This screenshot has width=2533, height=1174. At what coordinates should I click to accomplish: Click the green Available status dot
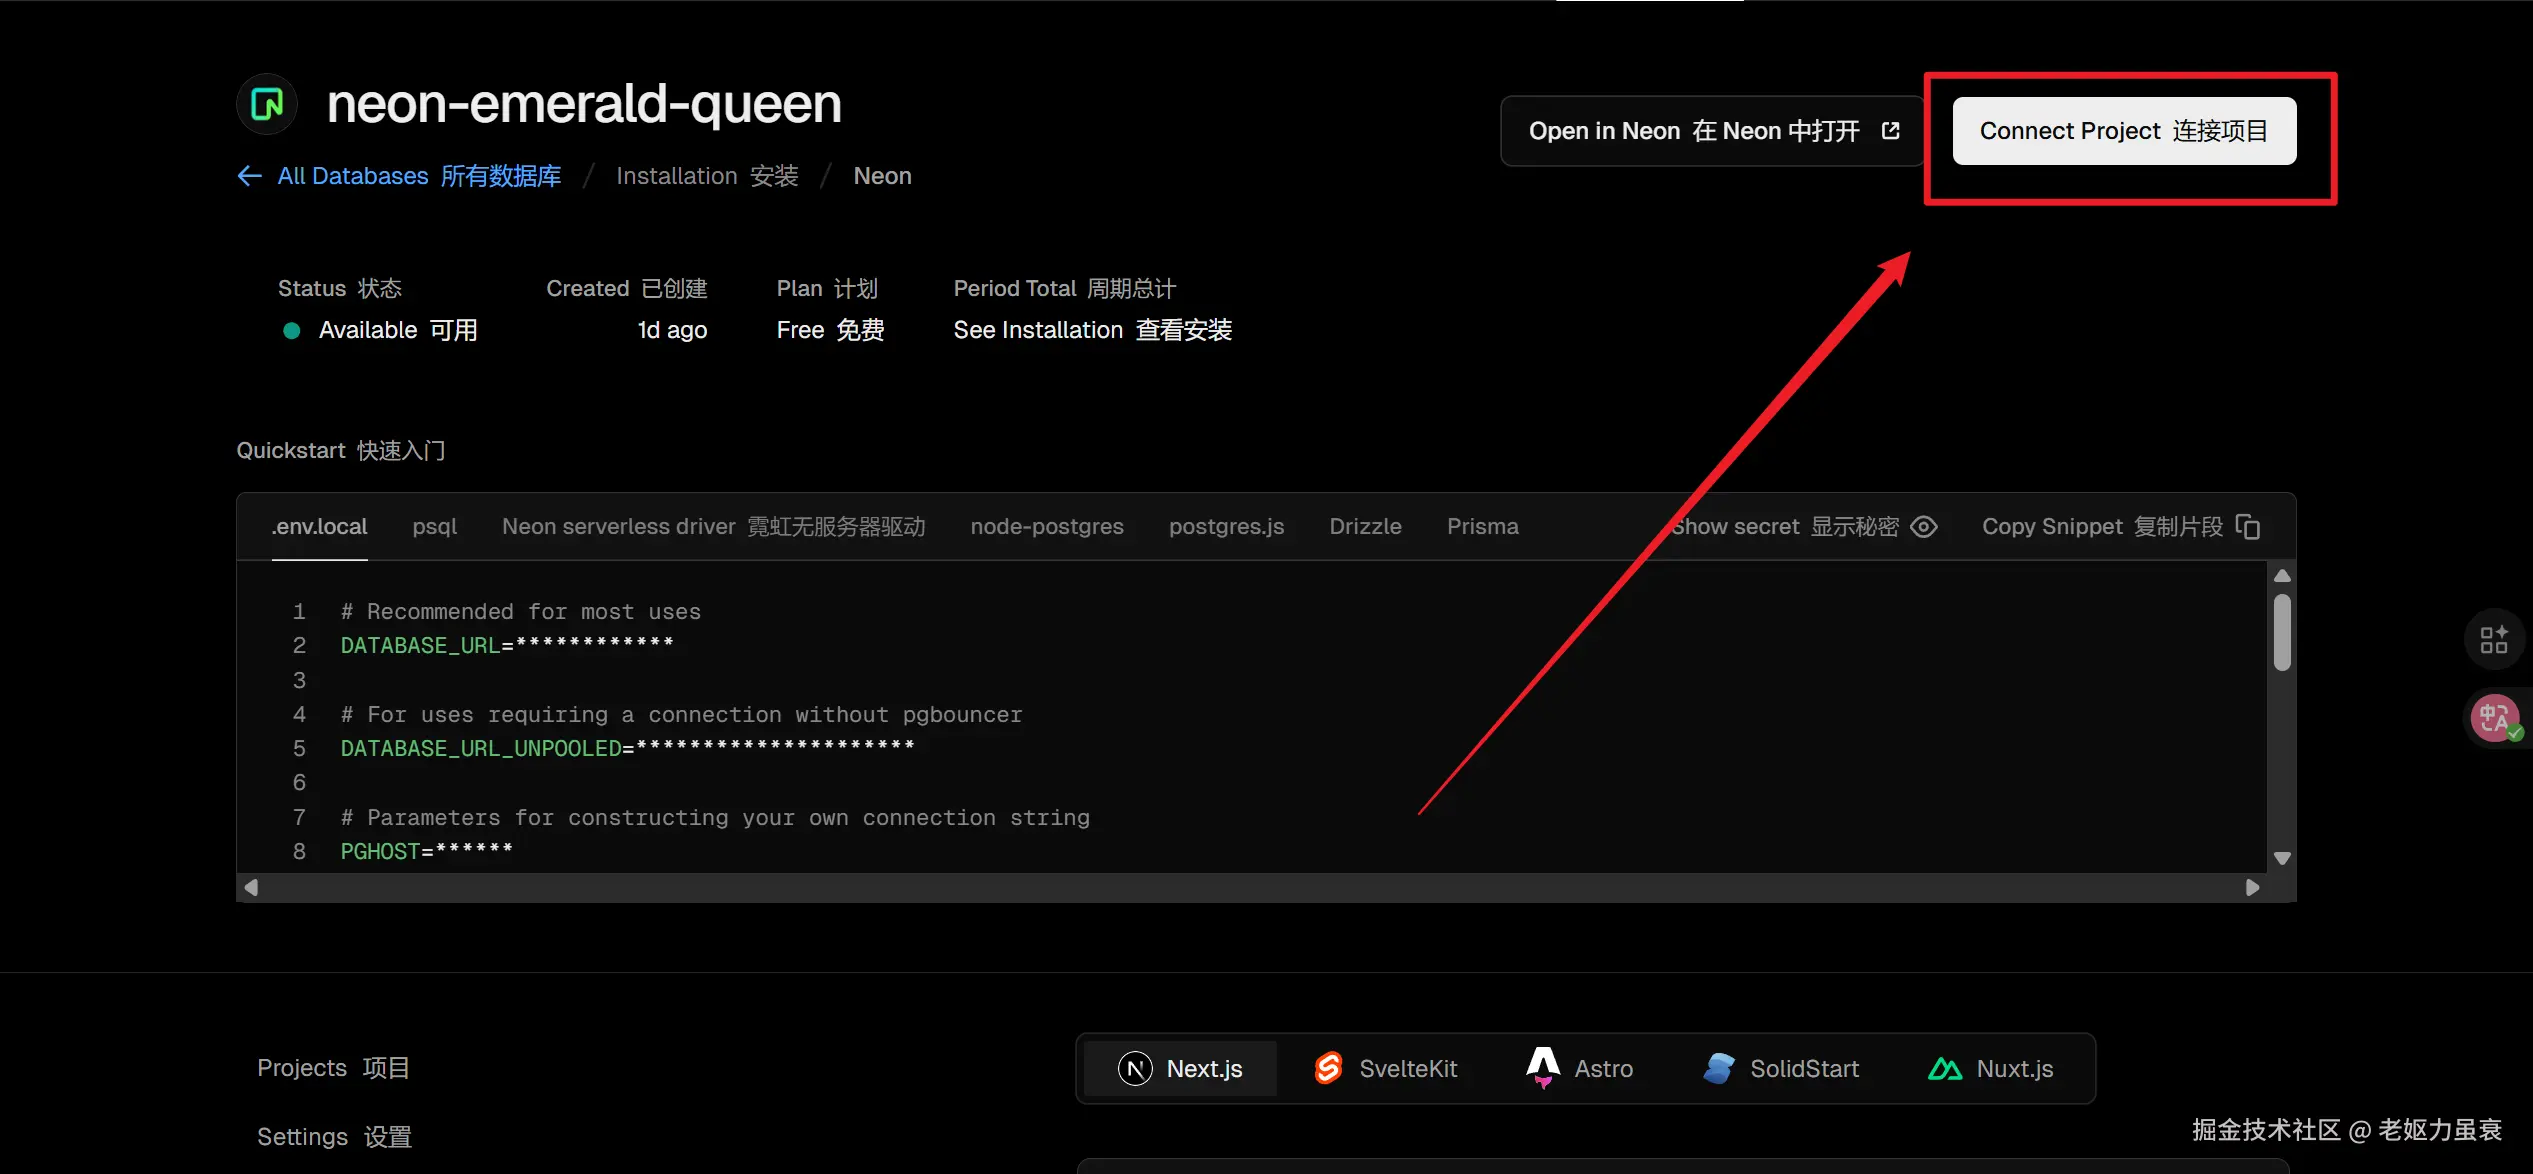tap(292, 331)
